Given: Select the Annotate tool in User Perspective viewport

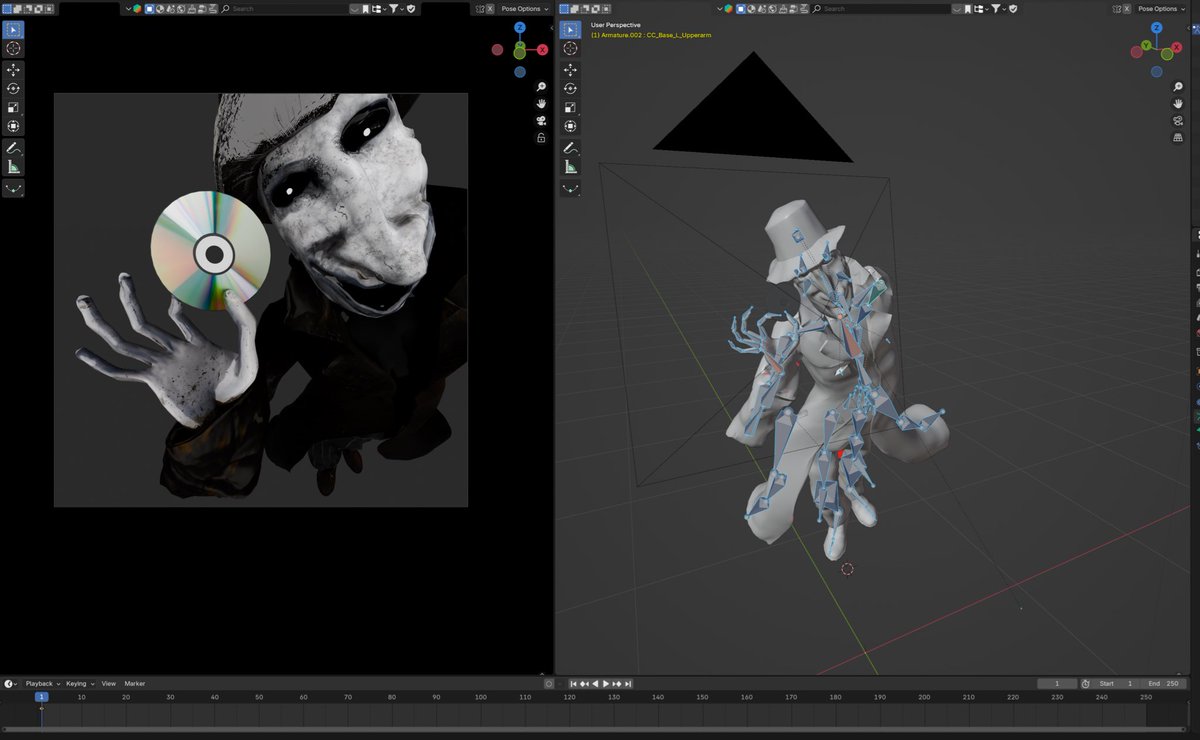Looking at the screenshot, I should tap(571, 148).
